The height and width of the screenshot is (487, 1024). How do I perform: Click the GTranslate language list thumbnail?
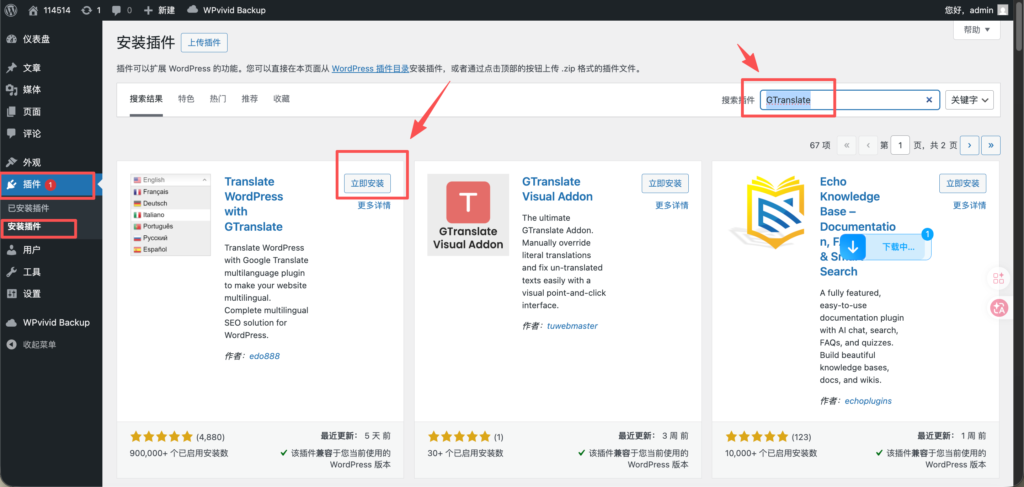point(170,215)
